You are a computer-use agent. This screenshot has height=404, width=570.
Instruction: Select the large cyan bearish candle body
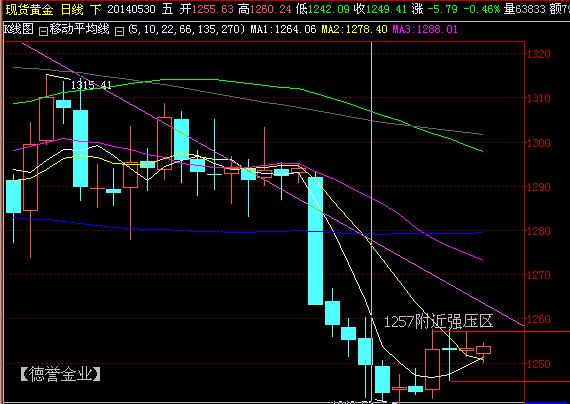(315, 241)
